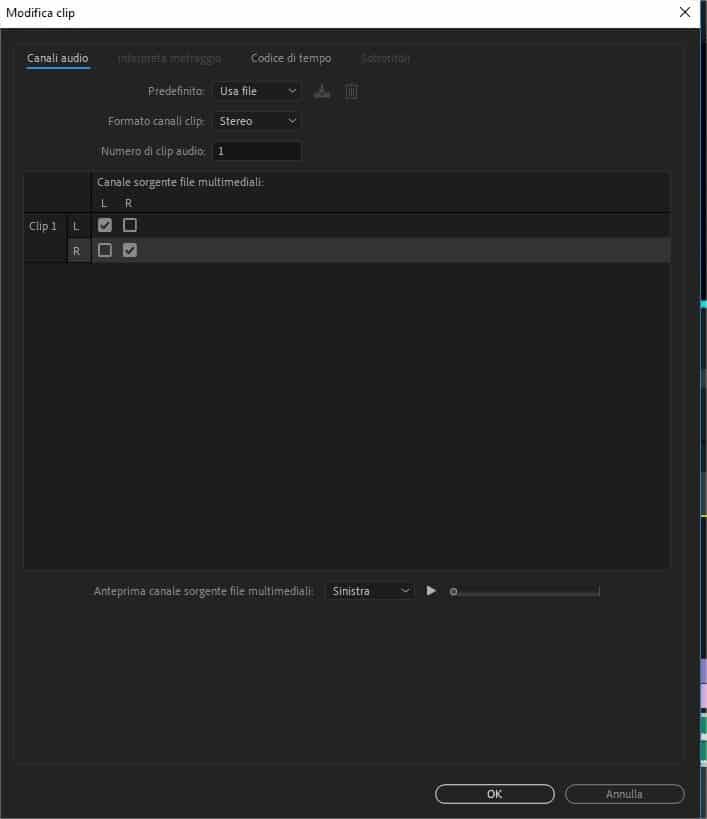707x819 pixels.
Task: Click the Interpreta metraggio tab
Action: [x=169, y=58]
